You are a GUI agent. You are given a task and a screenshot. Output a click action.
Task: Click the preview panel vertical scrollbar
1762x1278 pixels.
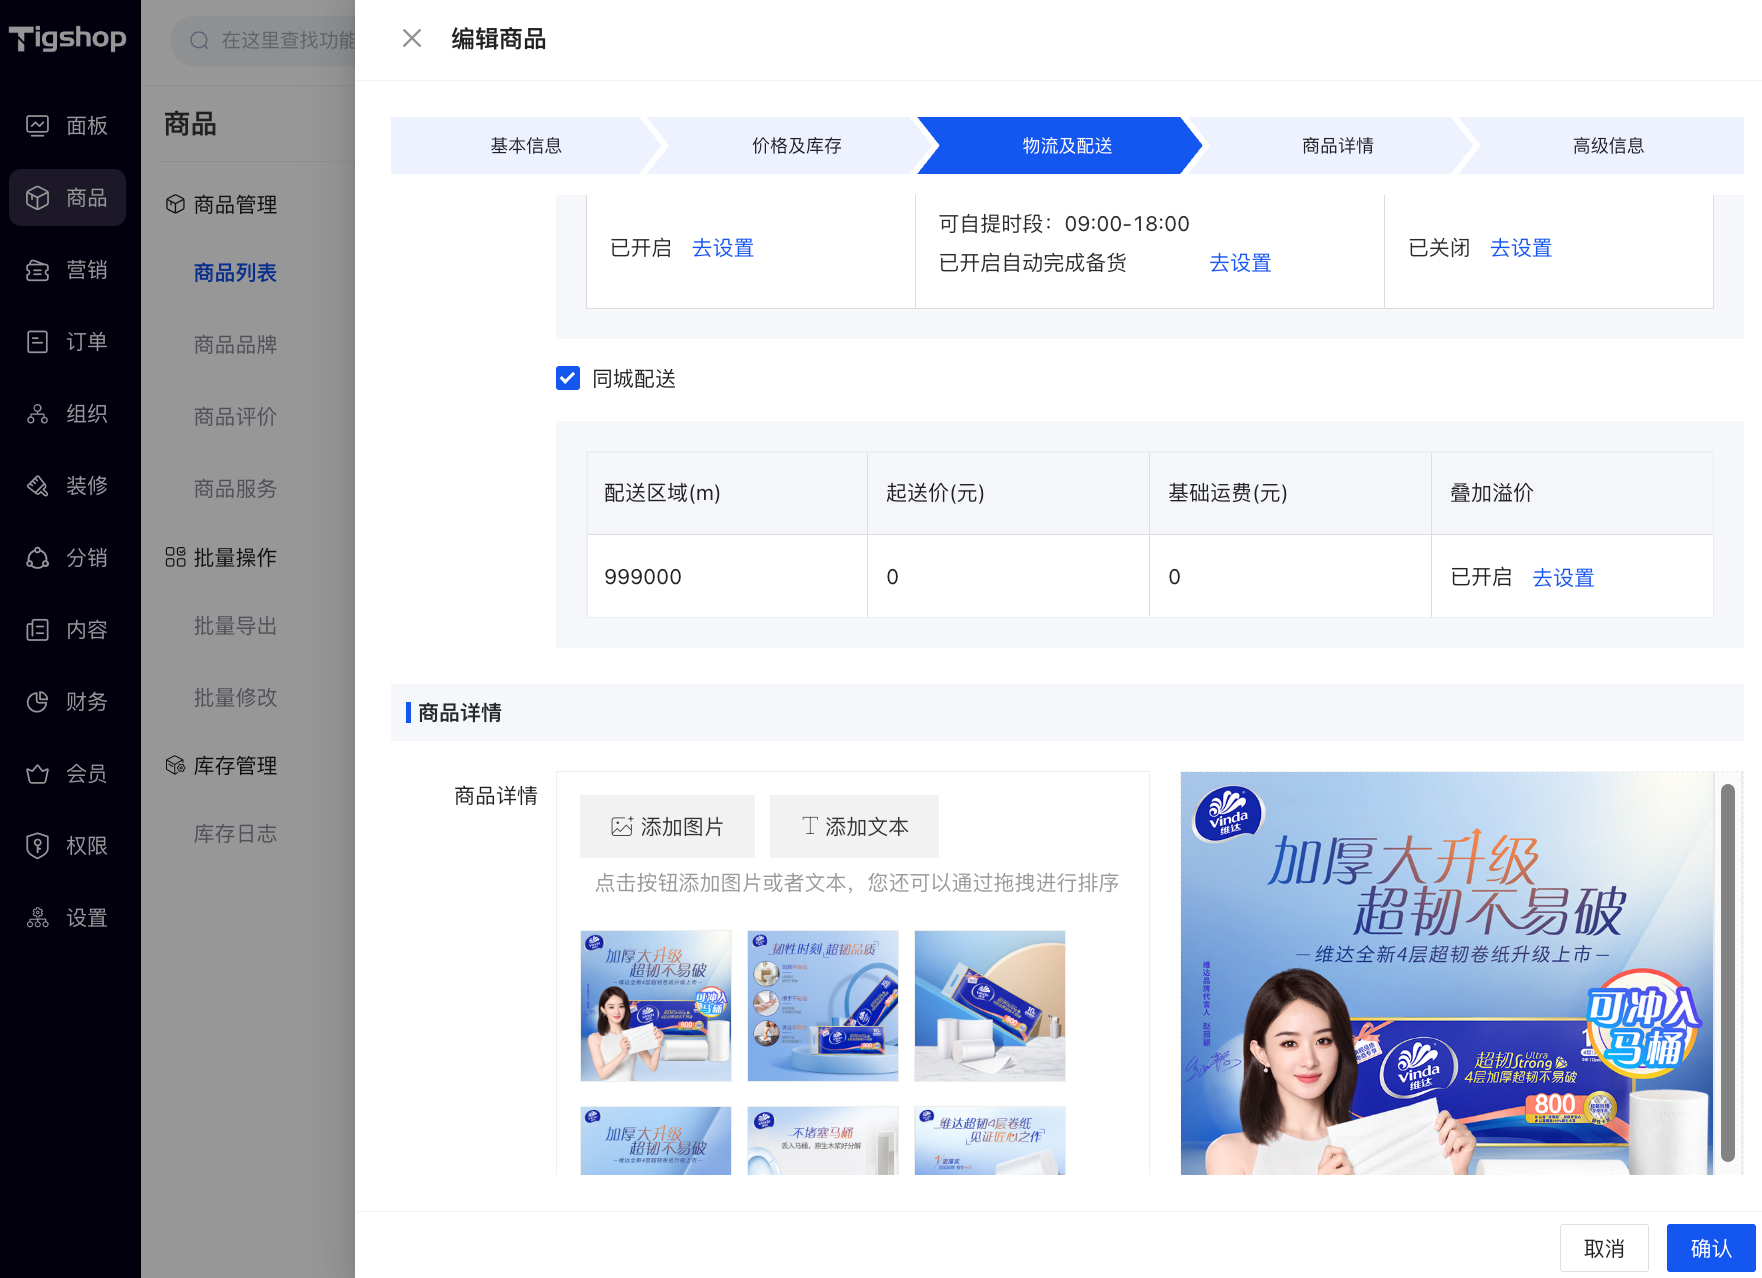[x=1727, y=972]
